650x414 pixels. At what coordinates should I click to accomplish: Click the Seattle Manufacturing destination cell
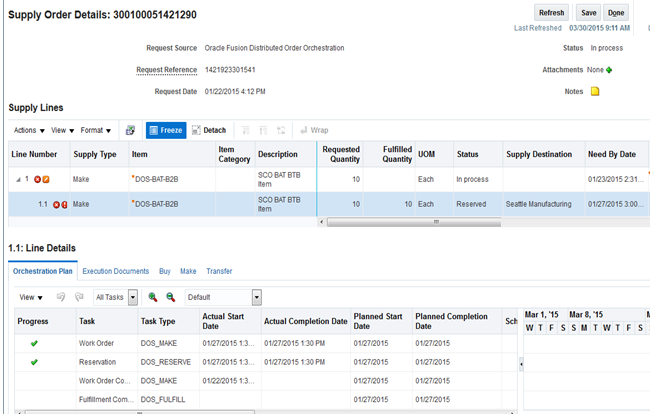tap(543, 204)
